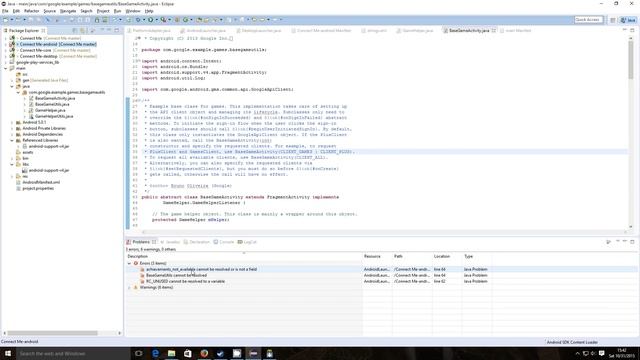This screenshot has width=640, height=360.
Task: Click the Run External Tools icon
Action: [x=163, y=20]
